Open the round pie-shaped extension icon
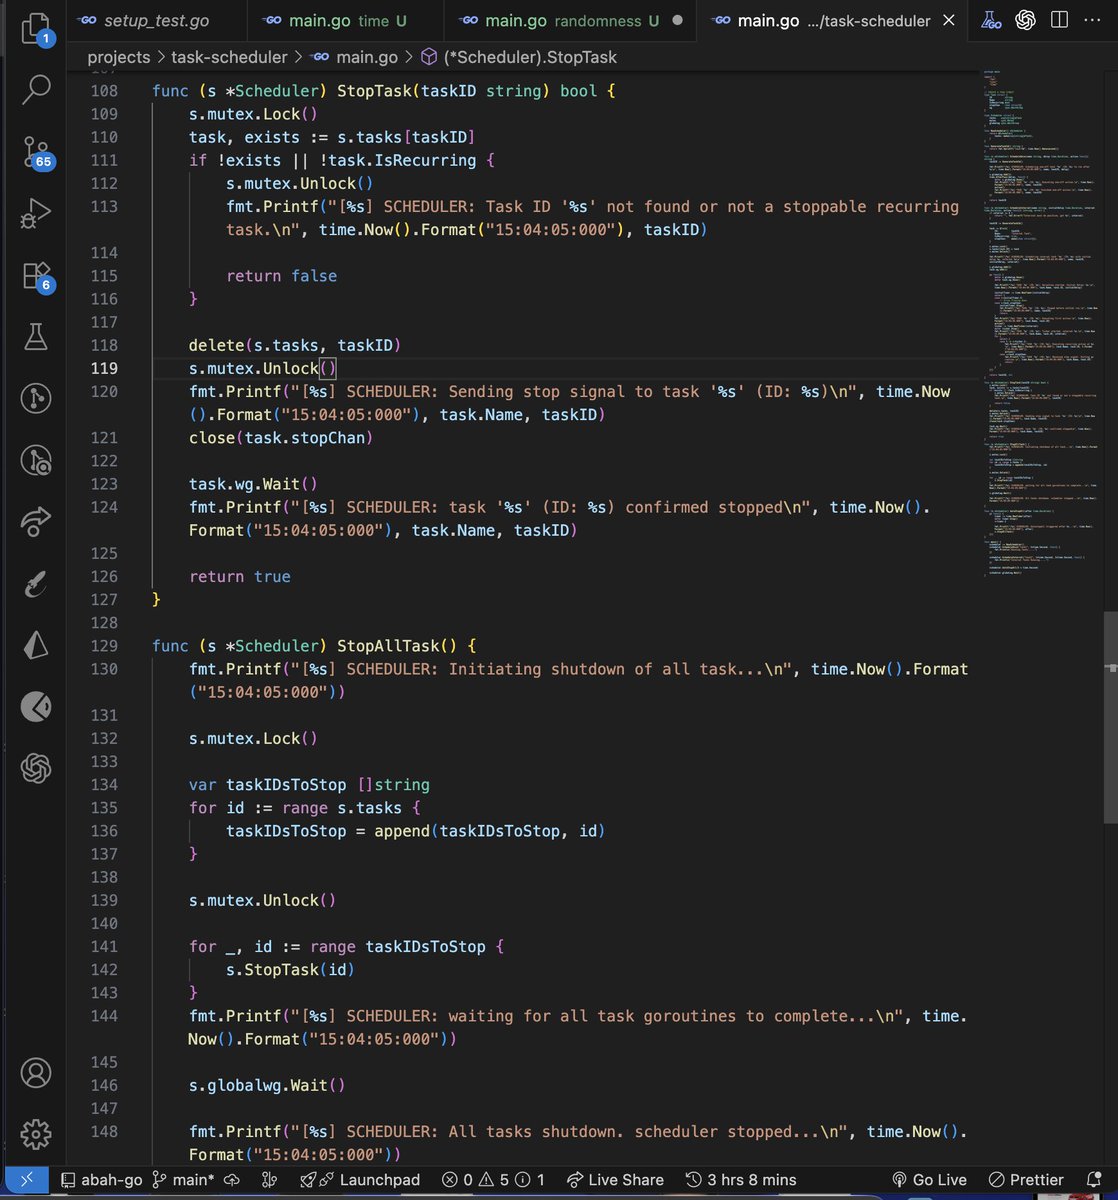Viewport: 1118px width, 1200px height. coord(36,707)
